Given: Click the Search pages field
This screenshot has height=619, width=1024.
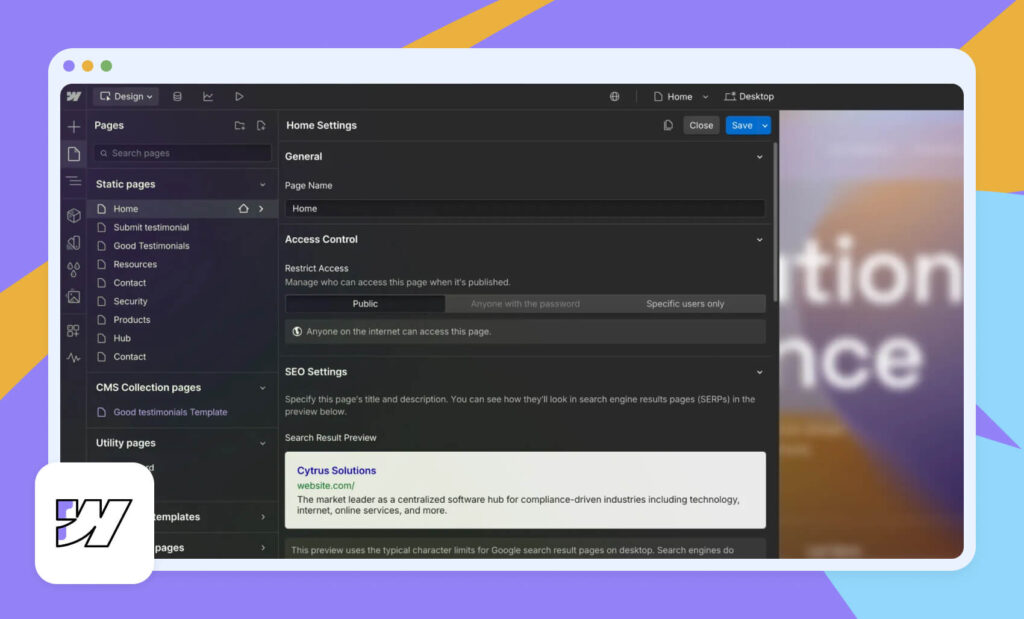Looking at the screenshot, I should tap(183, 153).
